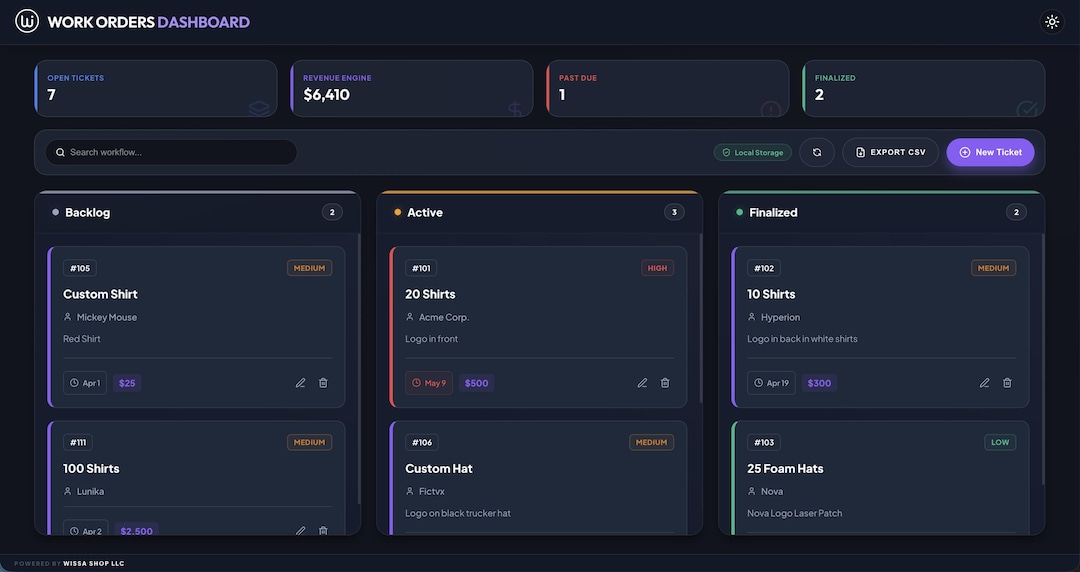
Task: Click the dollar icon on Revenue Engine card
Action: point(515,108)
